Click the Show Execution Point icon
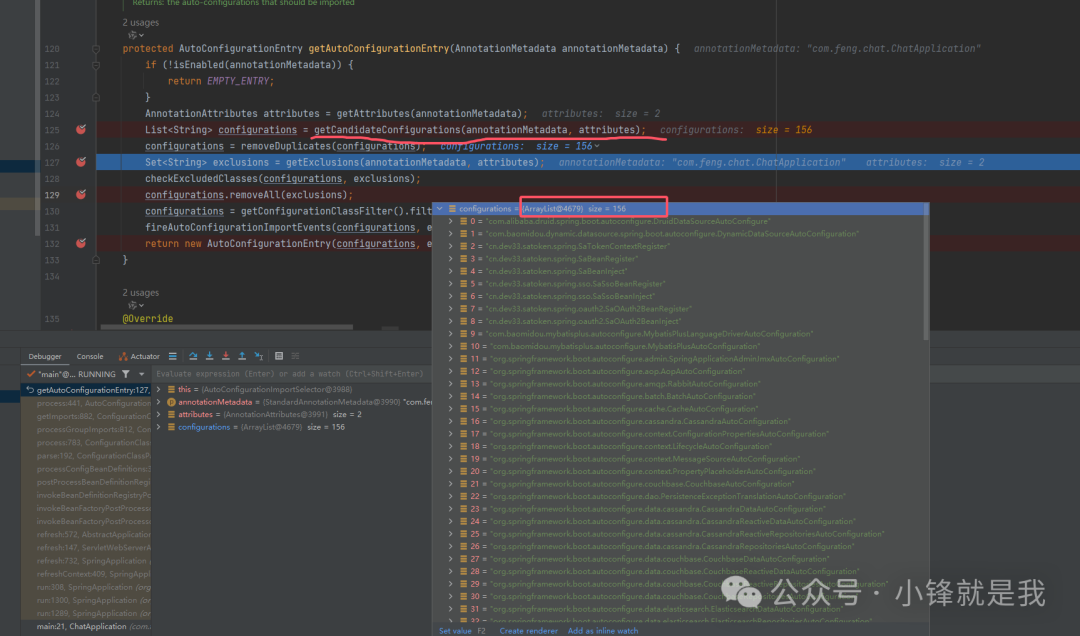 click(x=173, y=356)
